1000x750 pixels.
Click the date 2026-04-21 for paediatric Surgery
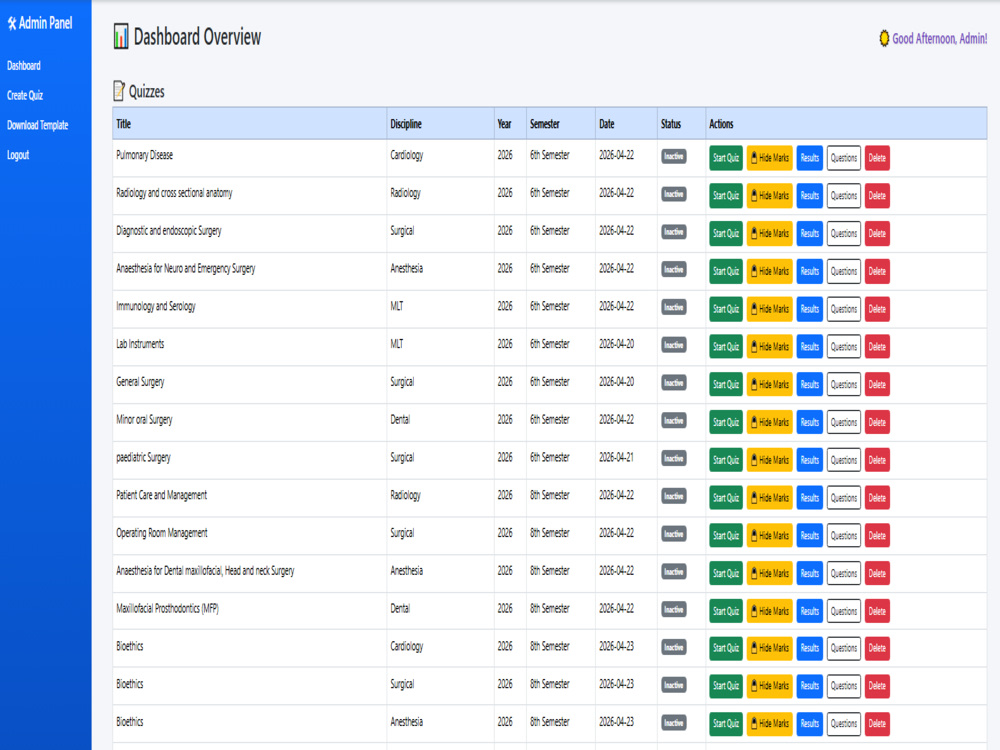(616, 457)
